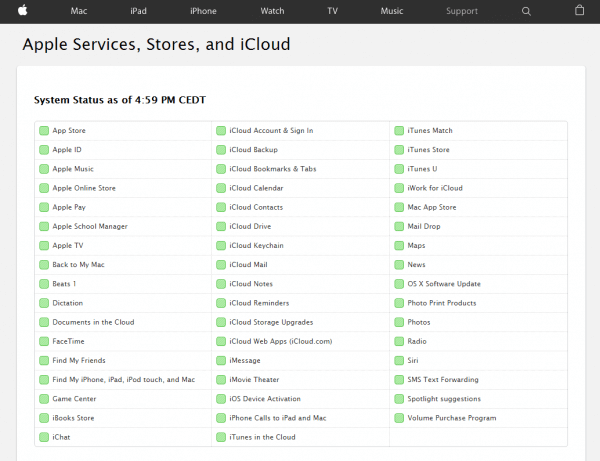Image resolution: width=600 pixels, height=461 pixels.
Task: Open the Mac menu in navigation bar
Action: tap(78, 11)
